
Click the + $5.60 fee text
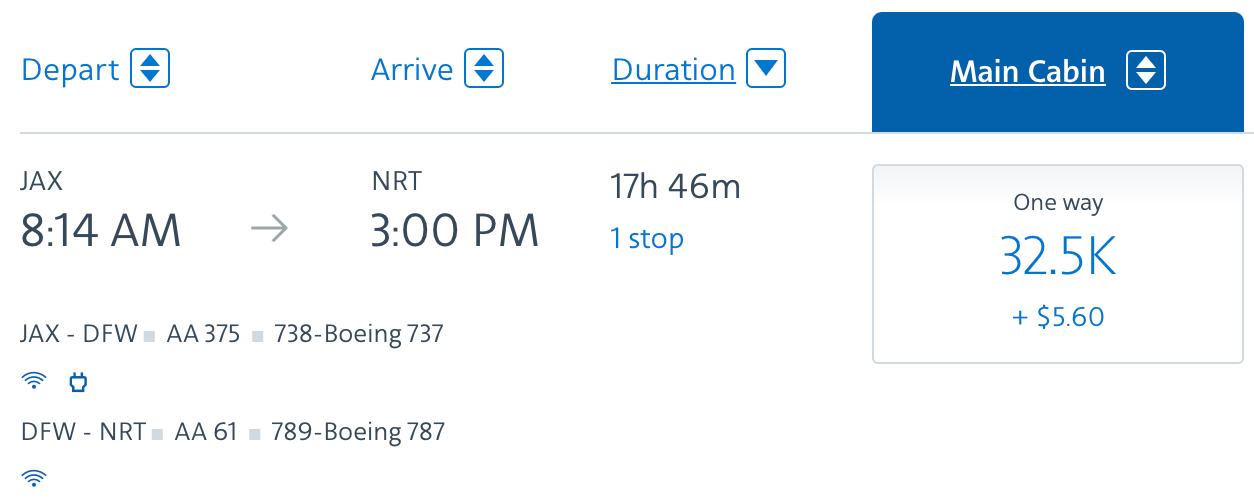(x=1058, y=318)
